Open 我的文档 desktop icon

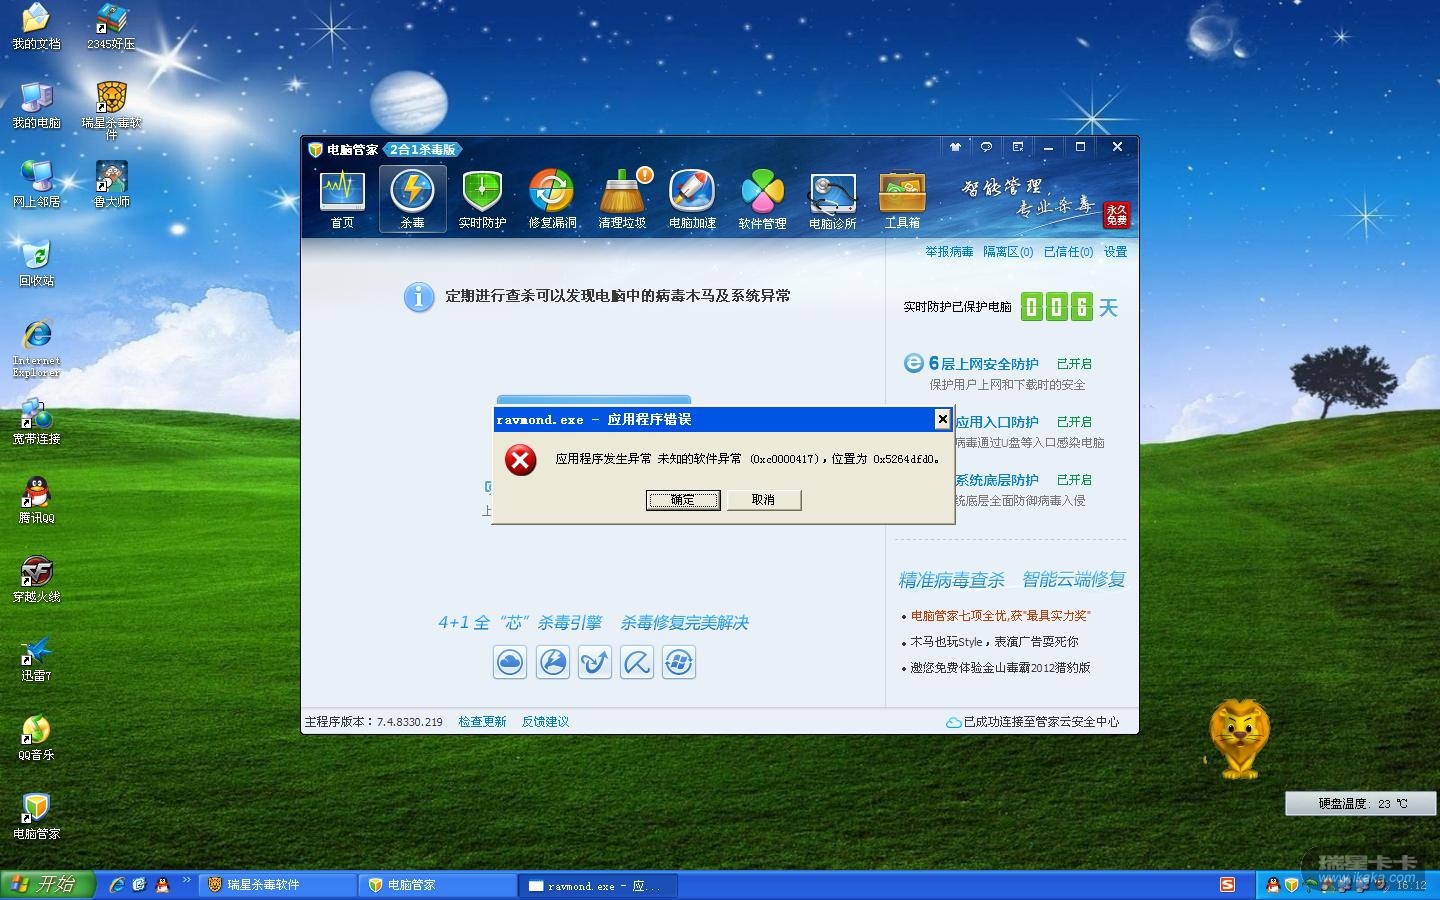tap(36, 27)
